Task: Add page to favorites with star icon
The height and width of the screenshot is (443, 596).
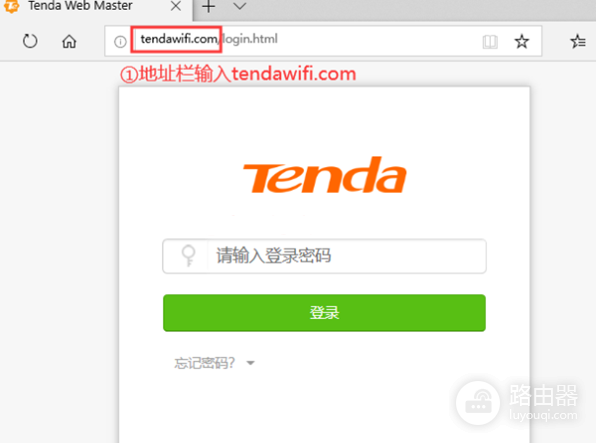Action: click(522, 41)
